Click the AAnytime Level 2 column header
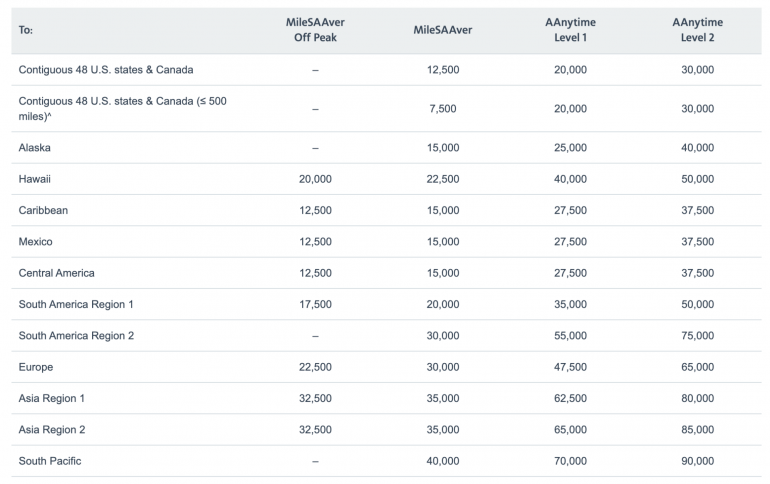Screen dimensions: 770x484 pyautogui.click(x=698, y=30)
